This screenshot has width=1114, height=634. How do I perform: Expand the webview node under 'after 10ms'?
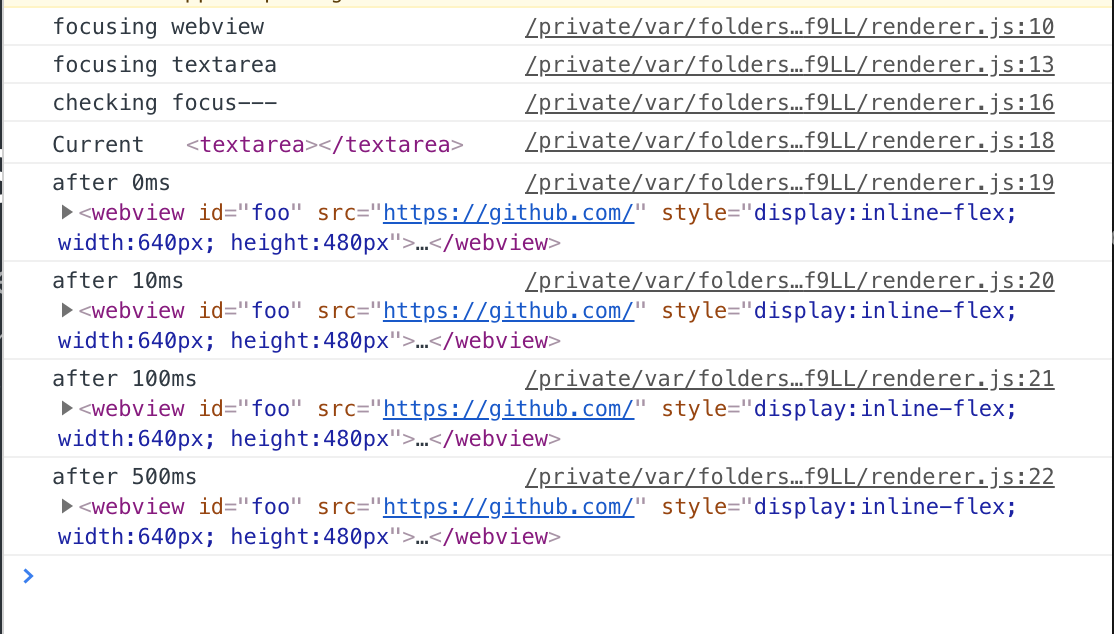tap(67, 310)
